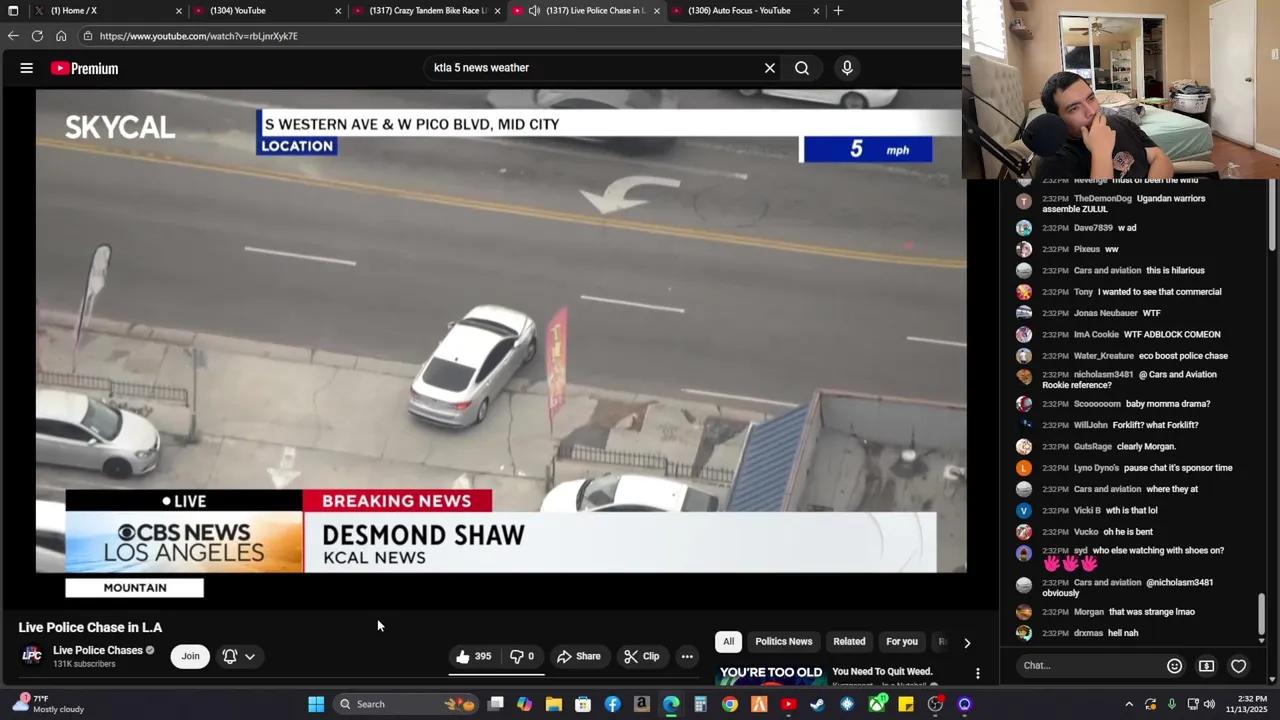Viewport: 1280px width, 720px height.
Task: Start voice search with microphone
Action: click(847, 68)
